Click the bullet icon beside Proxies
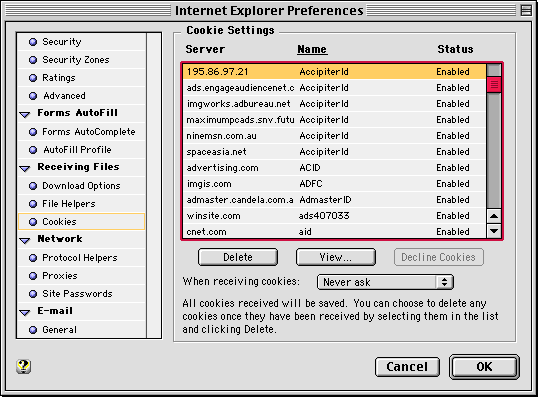Screen dimensions: 538x397 click(33, 276)
